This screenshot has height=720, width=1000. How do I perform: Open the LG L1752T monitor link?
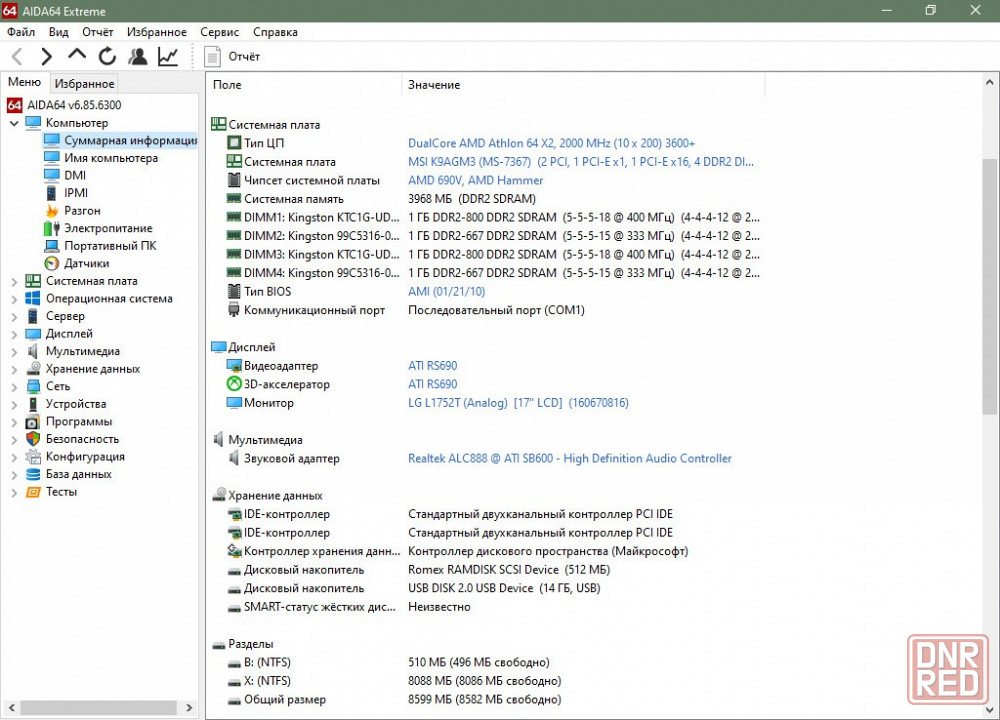518,403
